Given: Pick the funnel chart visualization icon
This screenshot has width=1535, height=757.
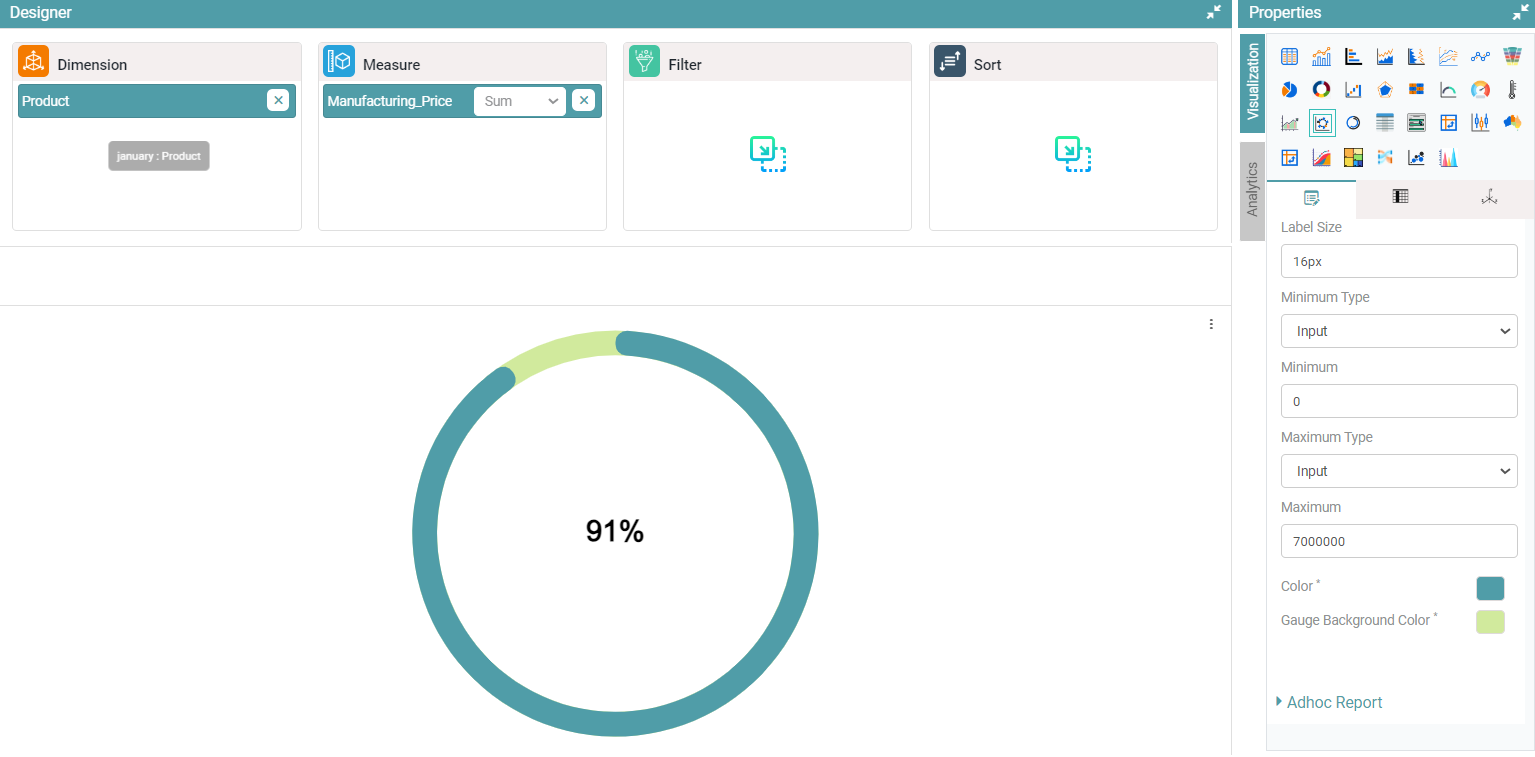Looking at the screenshot, I should point(1512,57).
